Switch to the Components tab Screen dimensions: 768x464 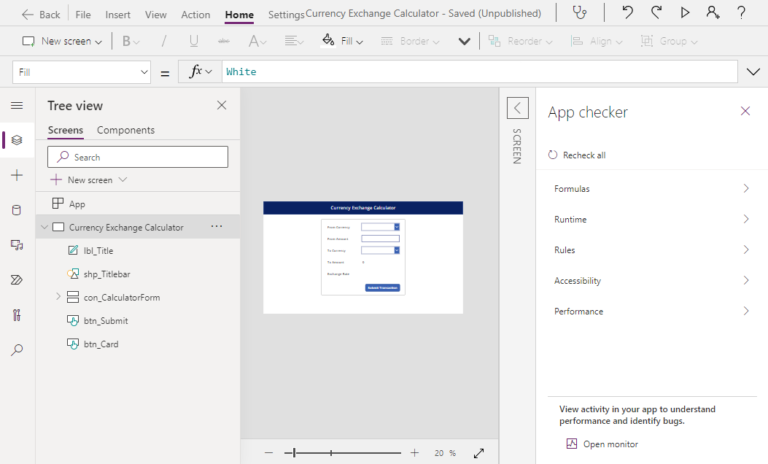tap(126, 130)
